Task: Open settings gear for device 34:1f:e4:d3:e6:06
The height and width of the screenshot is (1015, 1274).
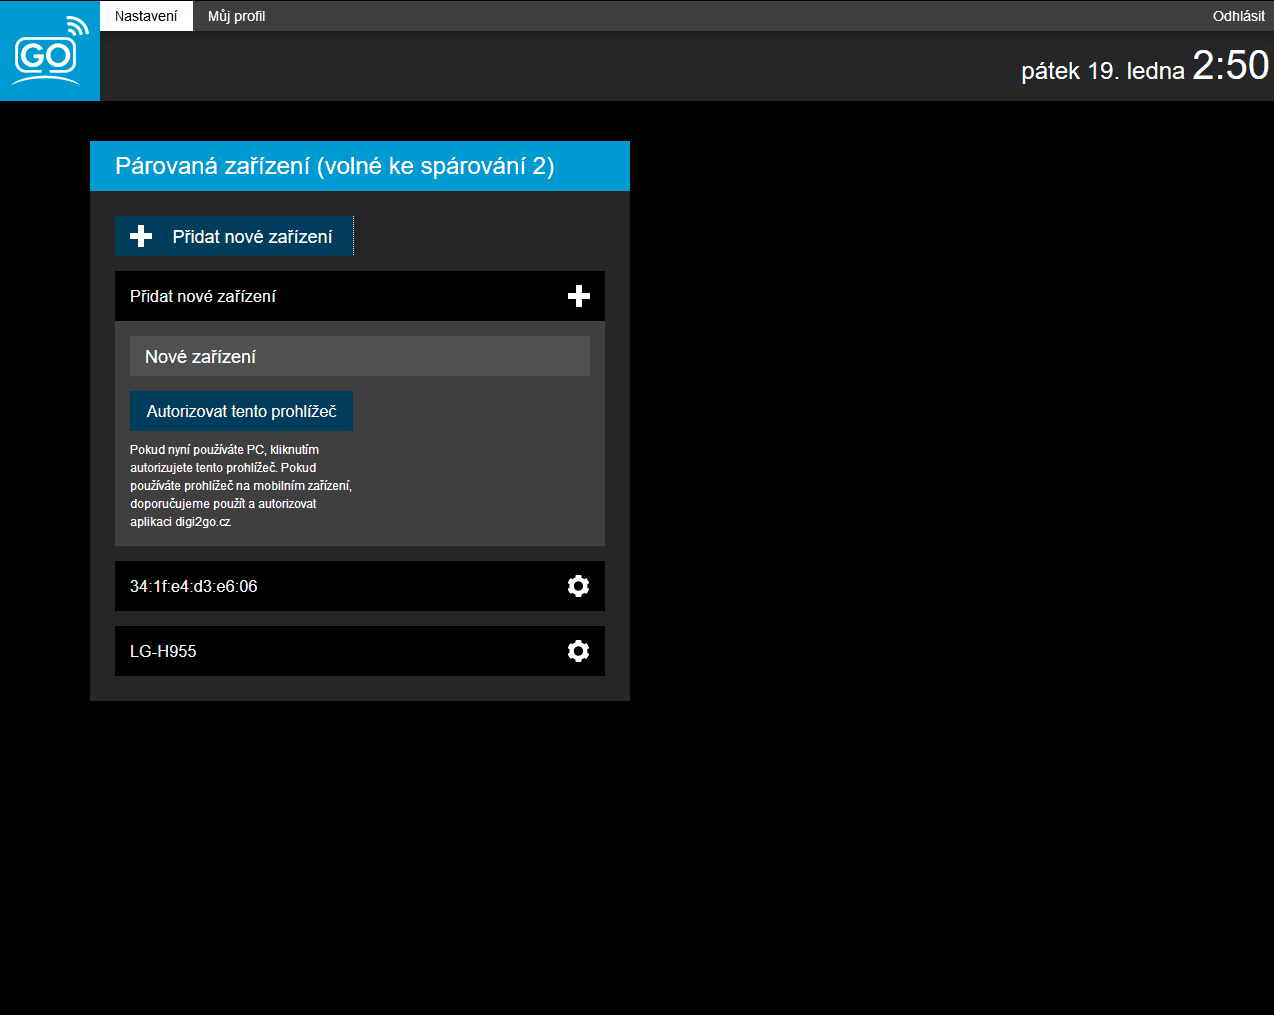Action: pyautogui.click(x=578, y=586)
